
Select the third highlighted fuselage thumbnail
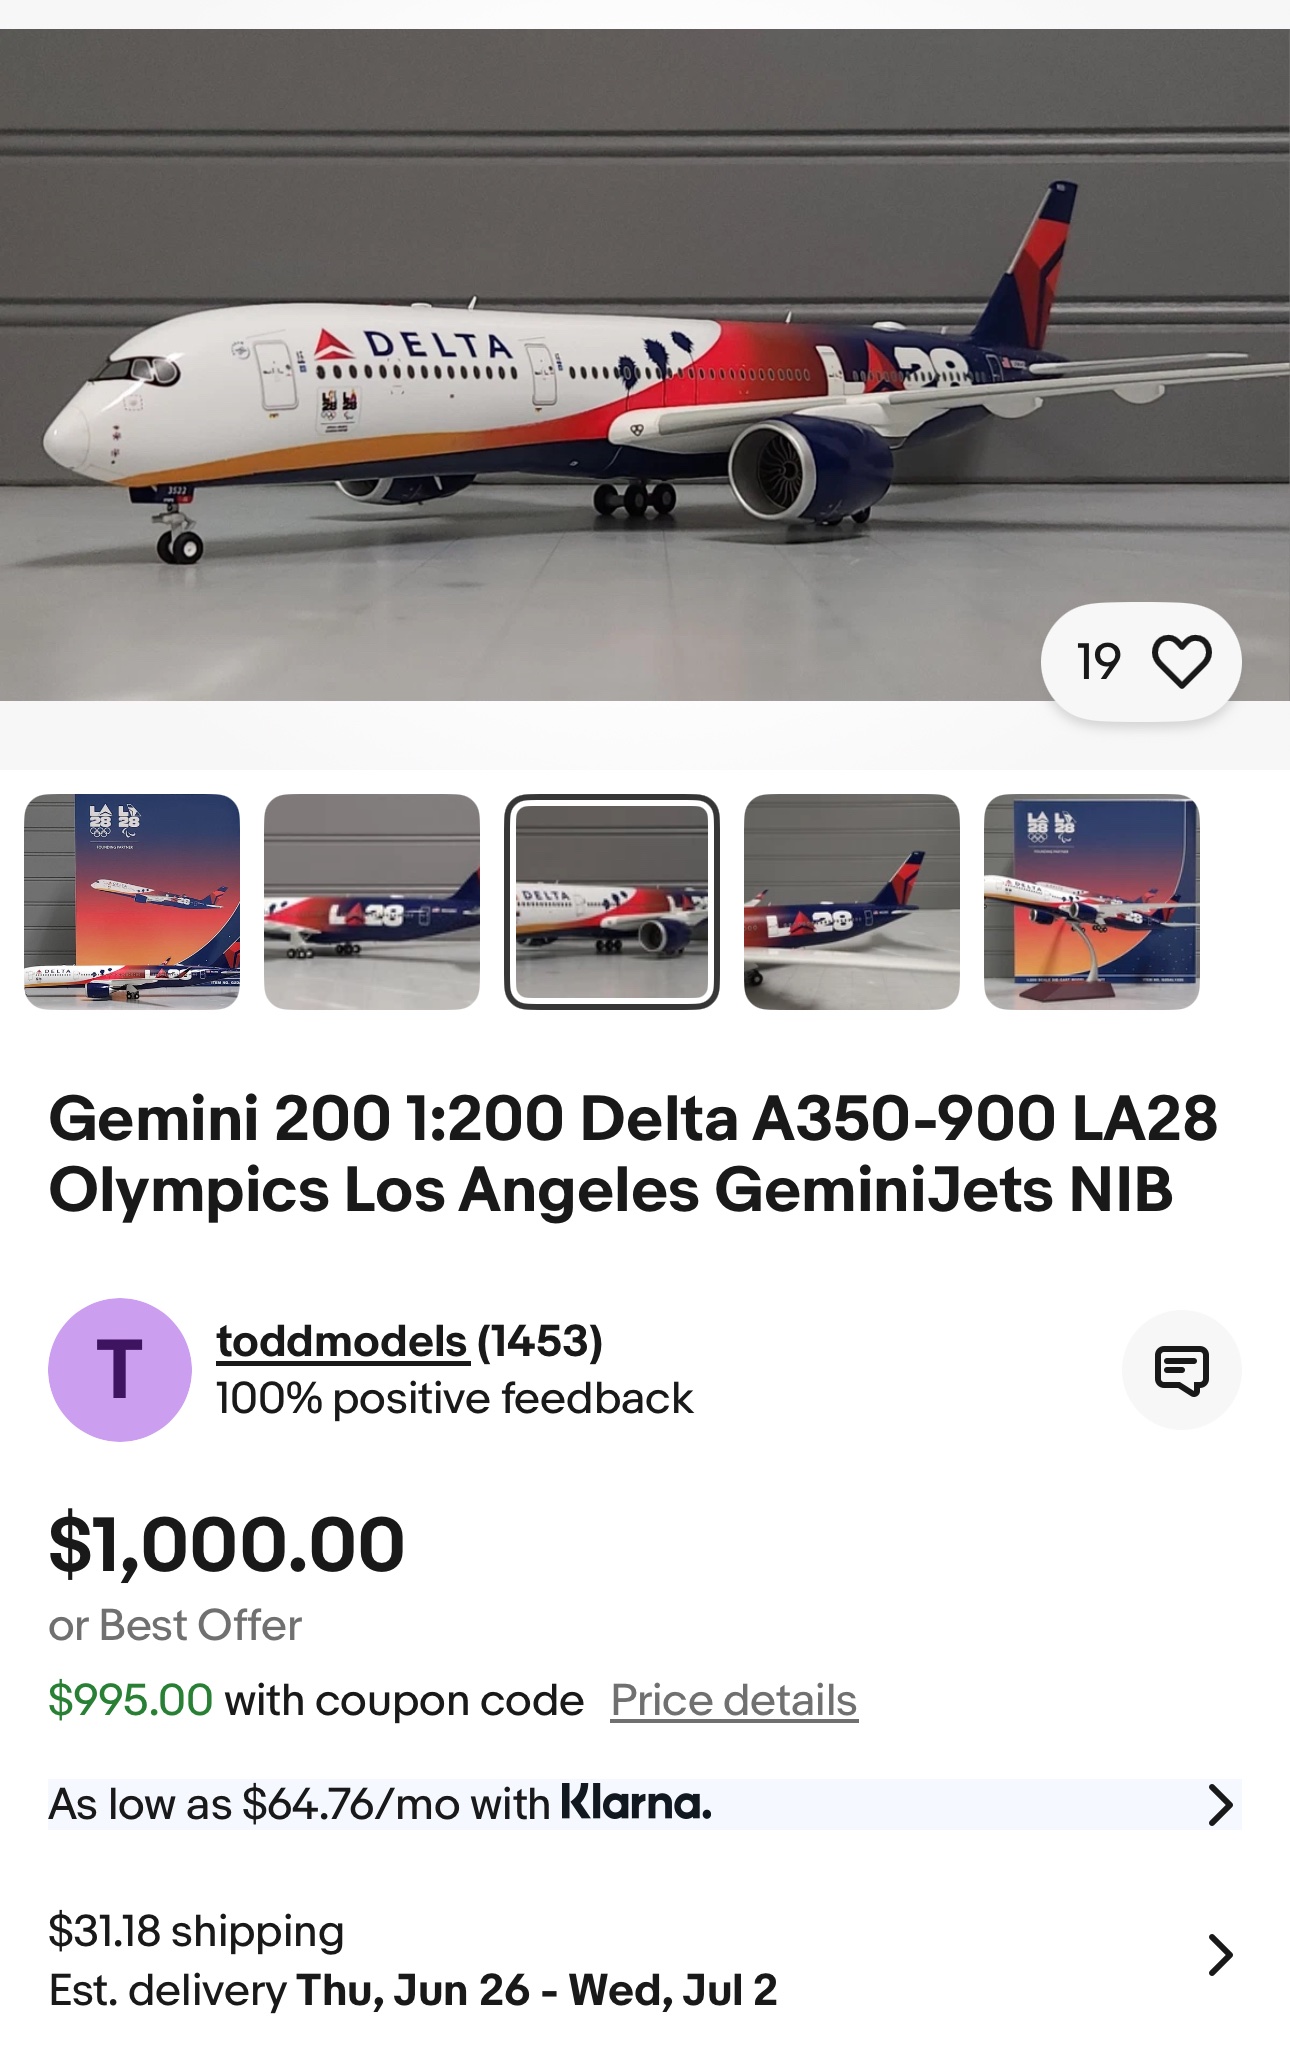click(612, 902)
